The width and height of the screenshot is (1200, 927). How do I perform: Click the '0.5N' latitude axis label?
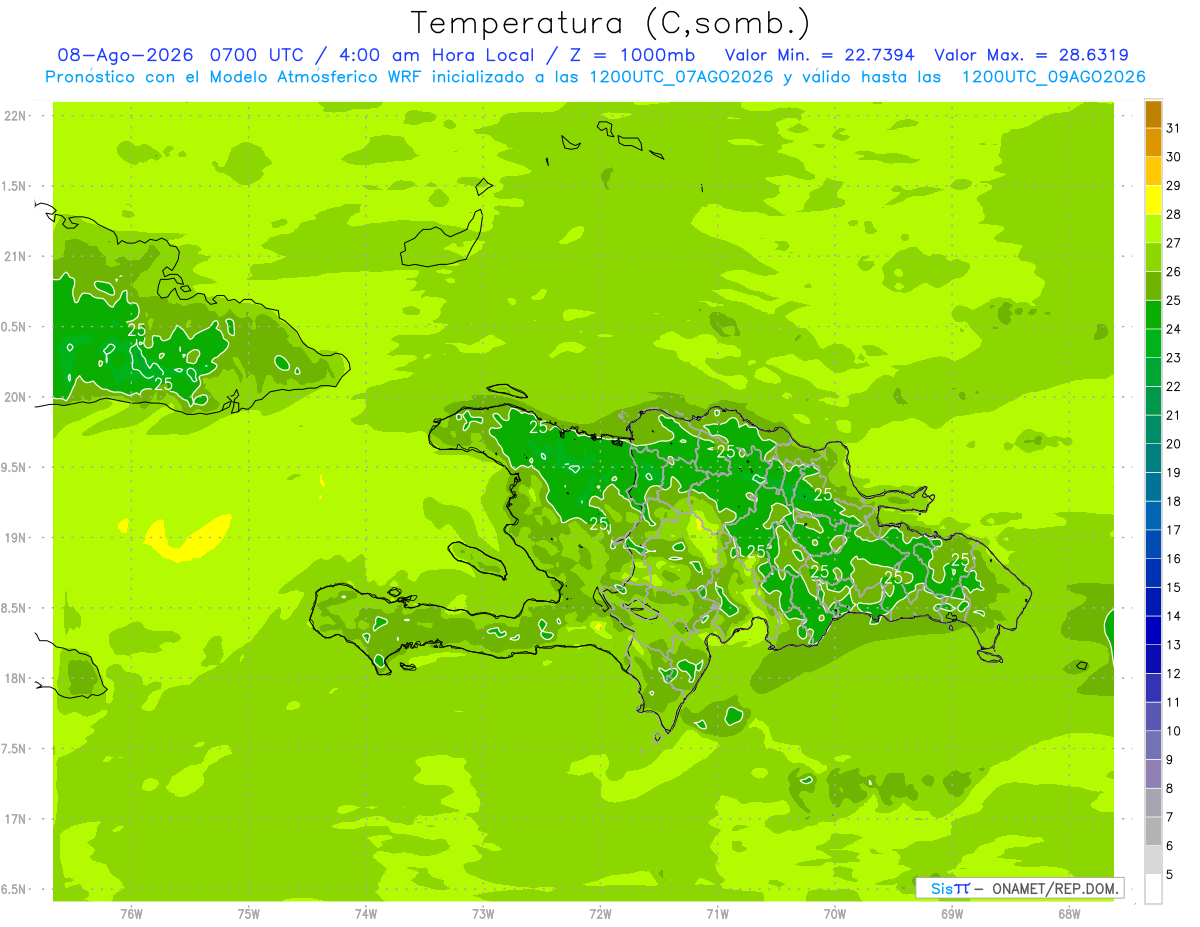tap(14, 327)
